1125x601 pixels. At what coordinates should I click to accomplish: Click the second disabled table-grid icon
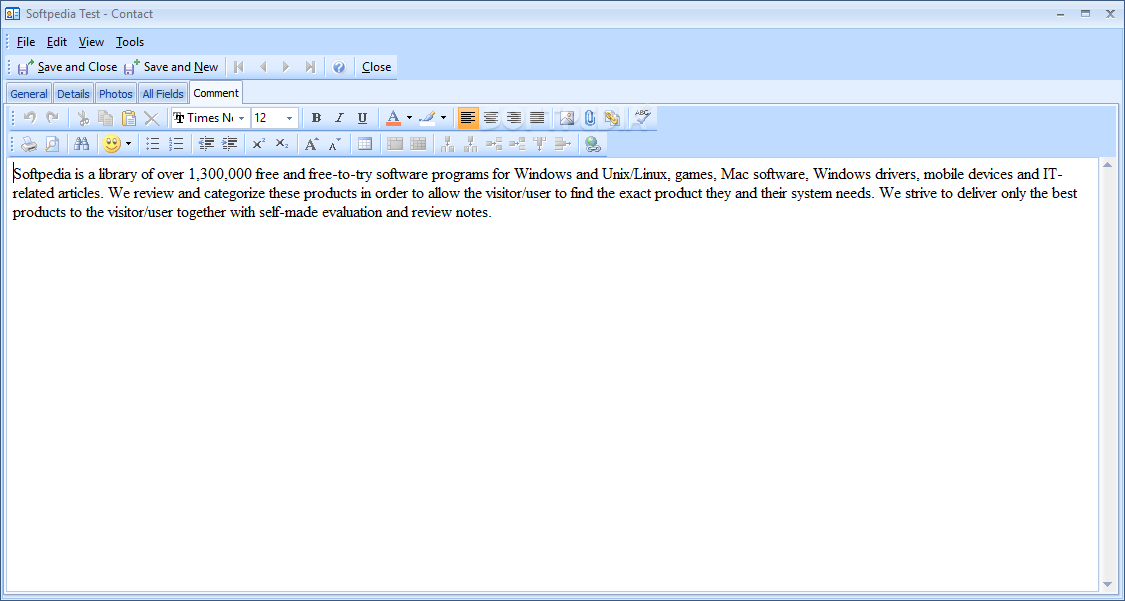418,144
